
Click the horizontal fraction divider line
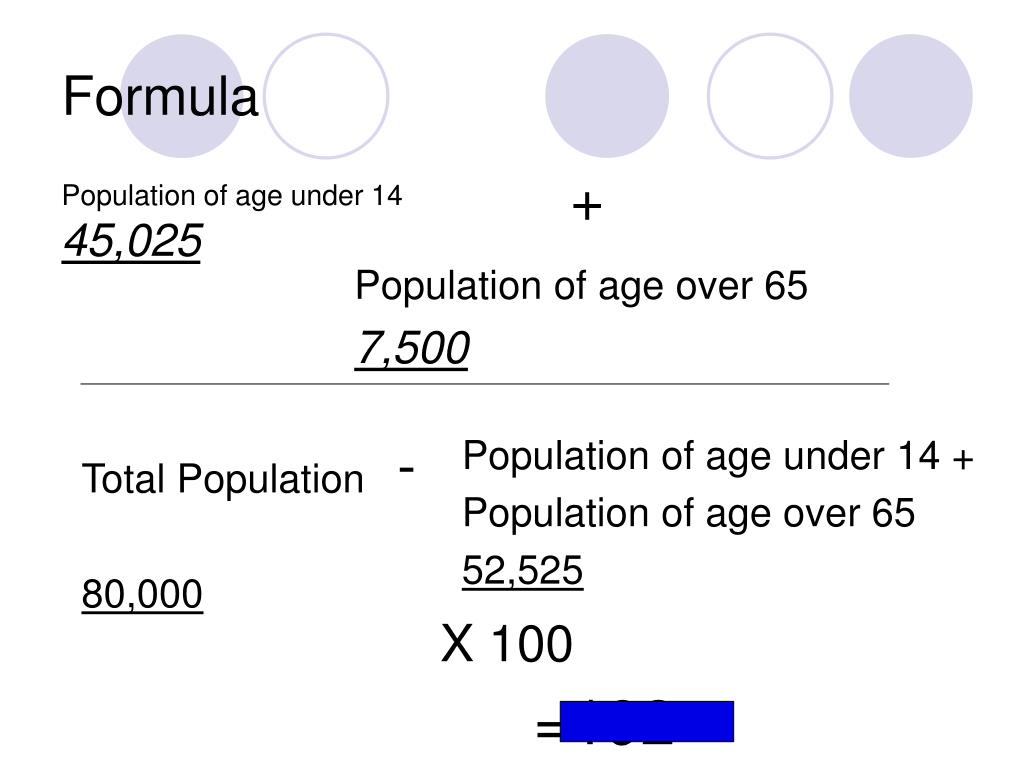[485, 384]
